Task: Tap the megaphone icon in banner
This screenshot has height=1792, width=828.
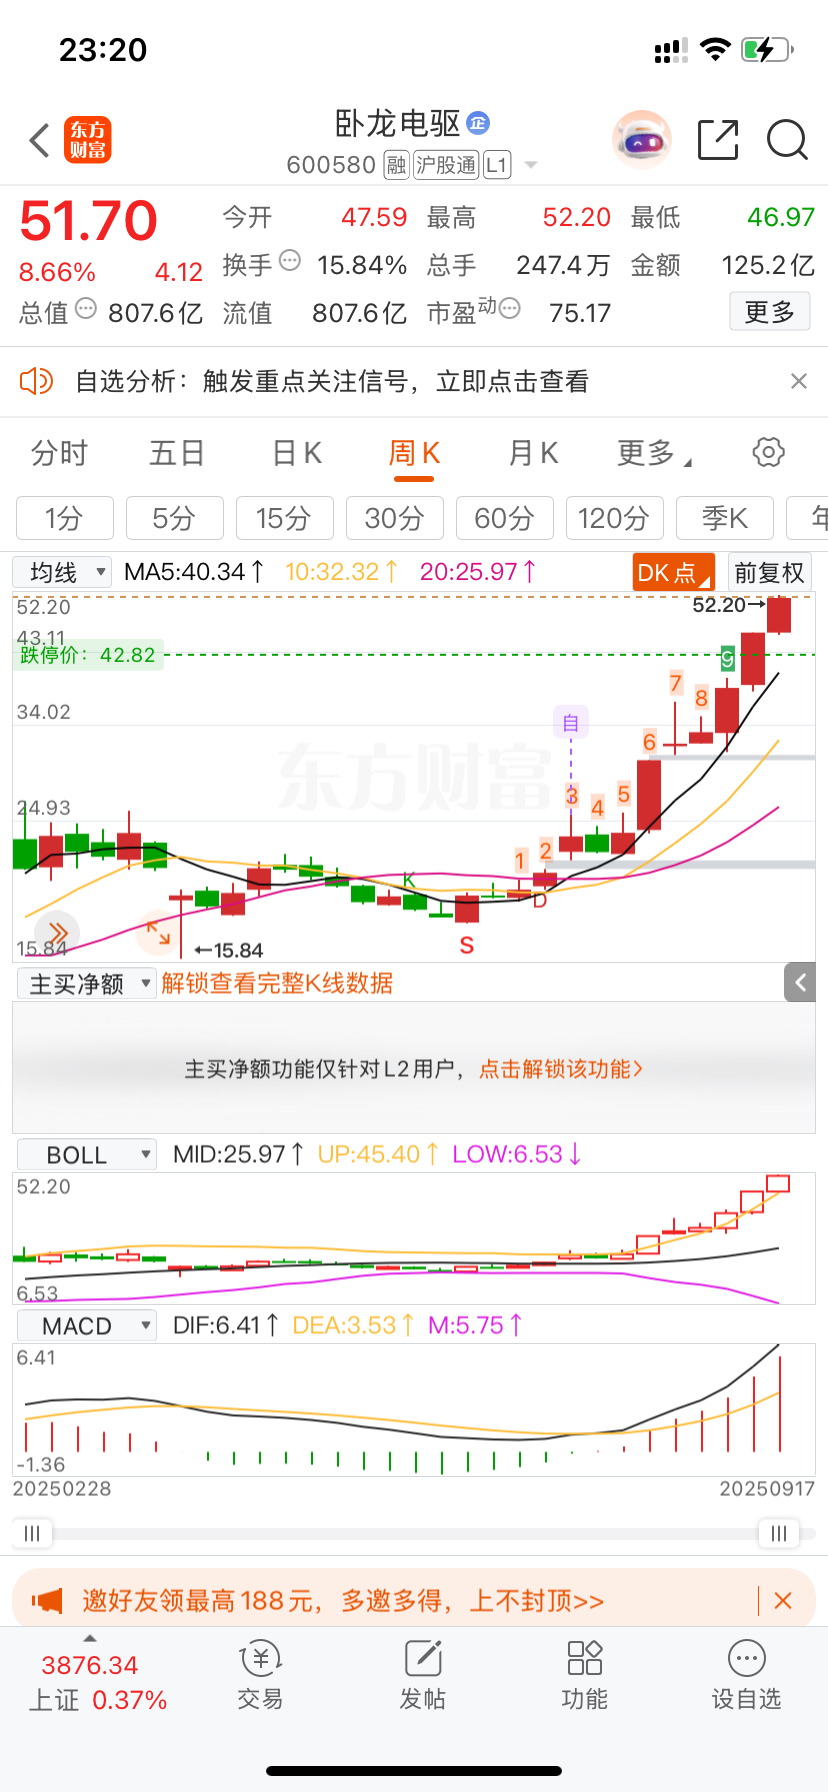Action: [47, 1600]
